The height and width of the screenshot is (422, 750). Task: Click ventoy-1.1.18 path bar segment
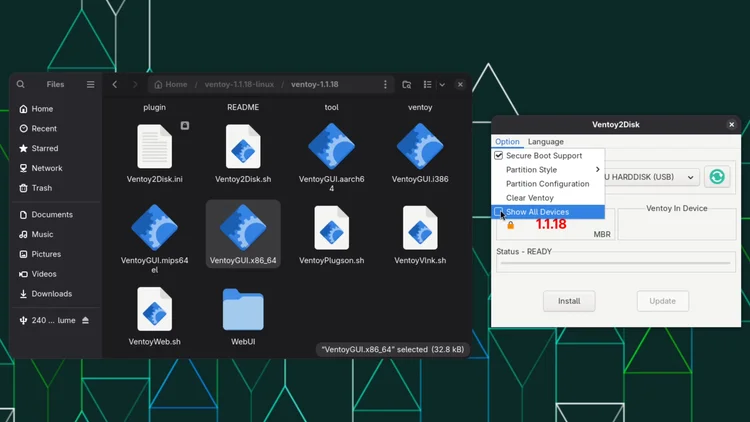point(315,84)
